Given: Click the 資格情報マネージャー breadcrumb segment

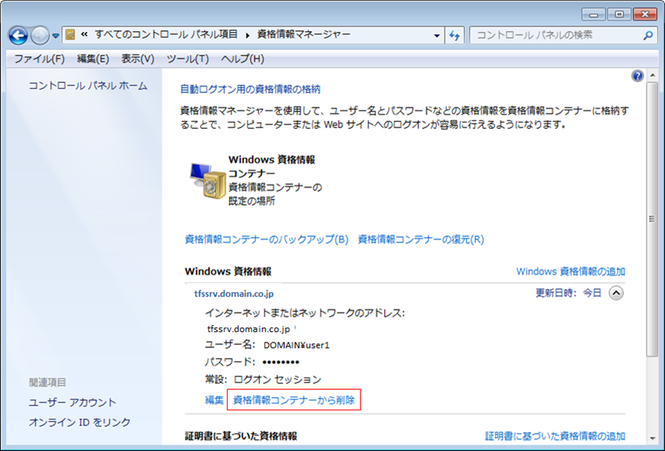Looking at the screenshot, I should click(304, 34).
